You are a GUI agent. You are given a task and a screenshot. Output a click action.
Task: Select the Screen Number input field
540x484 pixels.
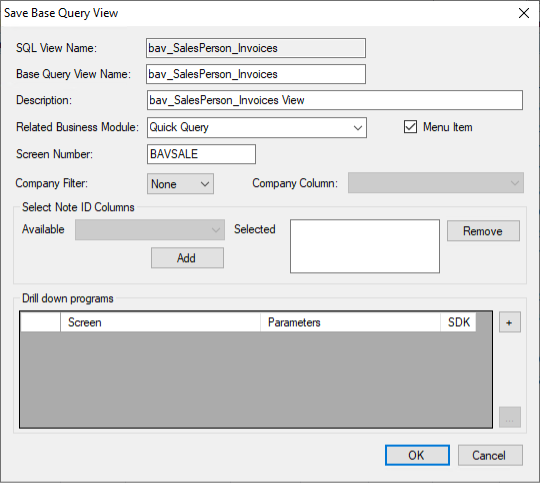click(x=201, y=154)
